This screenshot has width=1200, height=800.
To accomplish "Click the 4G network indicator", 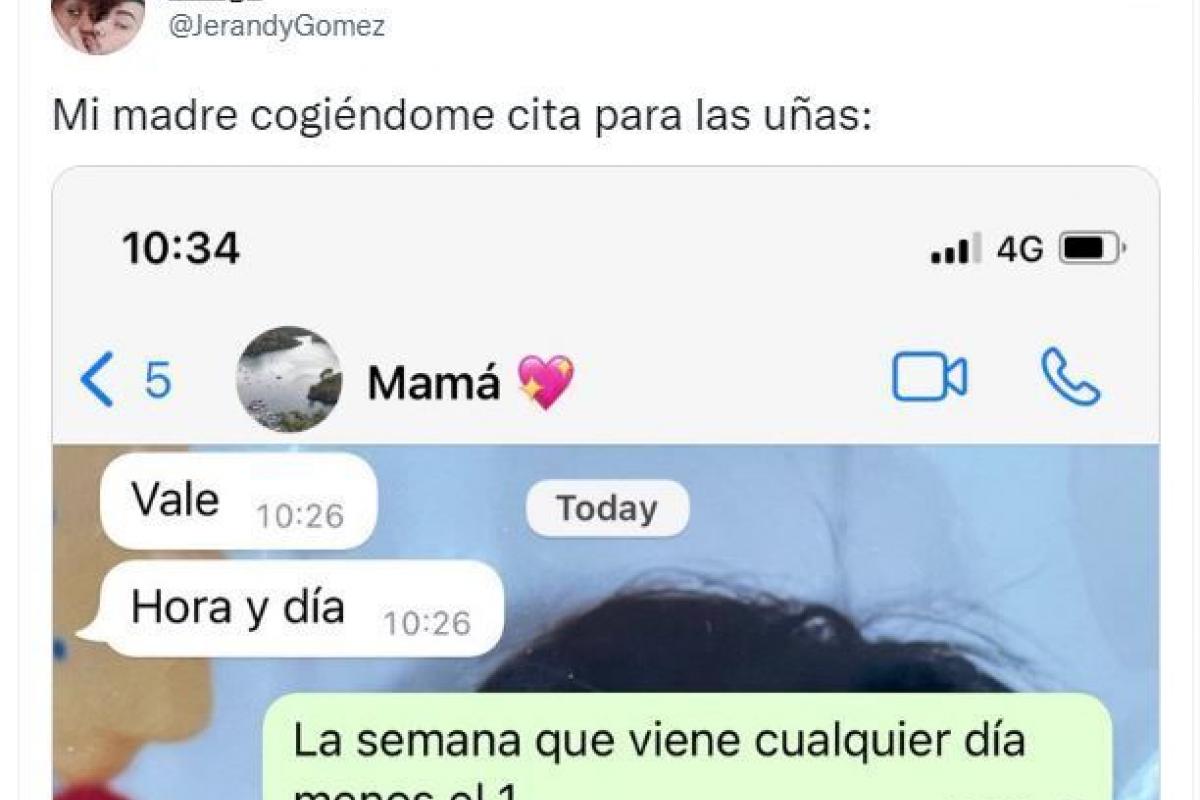I will coord(1019,249).
